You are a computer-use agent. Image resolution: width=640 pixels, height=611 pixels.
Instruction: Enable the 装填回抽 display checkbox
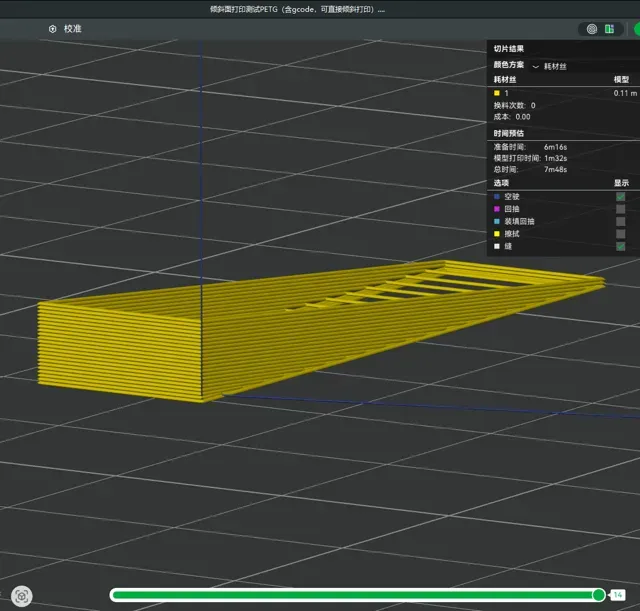(x=620, y=221)
